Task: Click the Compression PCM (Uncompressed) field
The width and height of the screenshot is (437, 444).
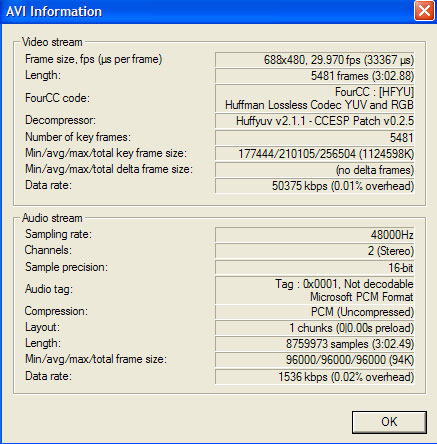Action: click(x=315, y=312)
